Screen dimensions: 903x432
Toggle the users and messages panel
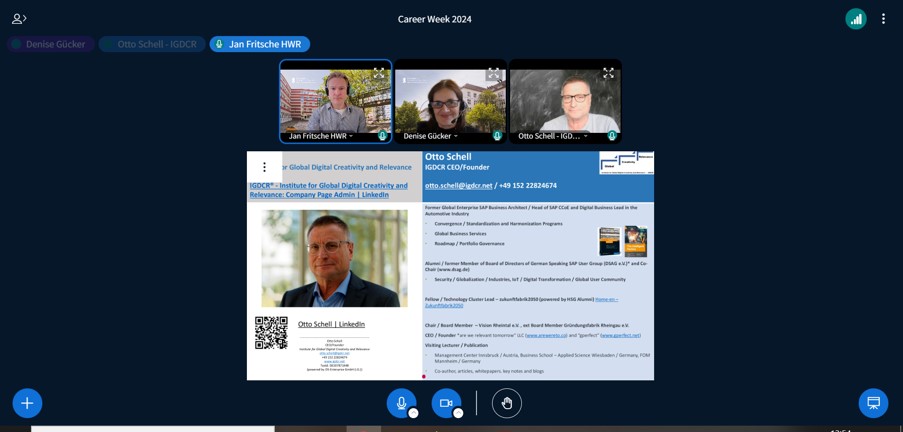(x=19, y=19)
